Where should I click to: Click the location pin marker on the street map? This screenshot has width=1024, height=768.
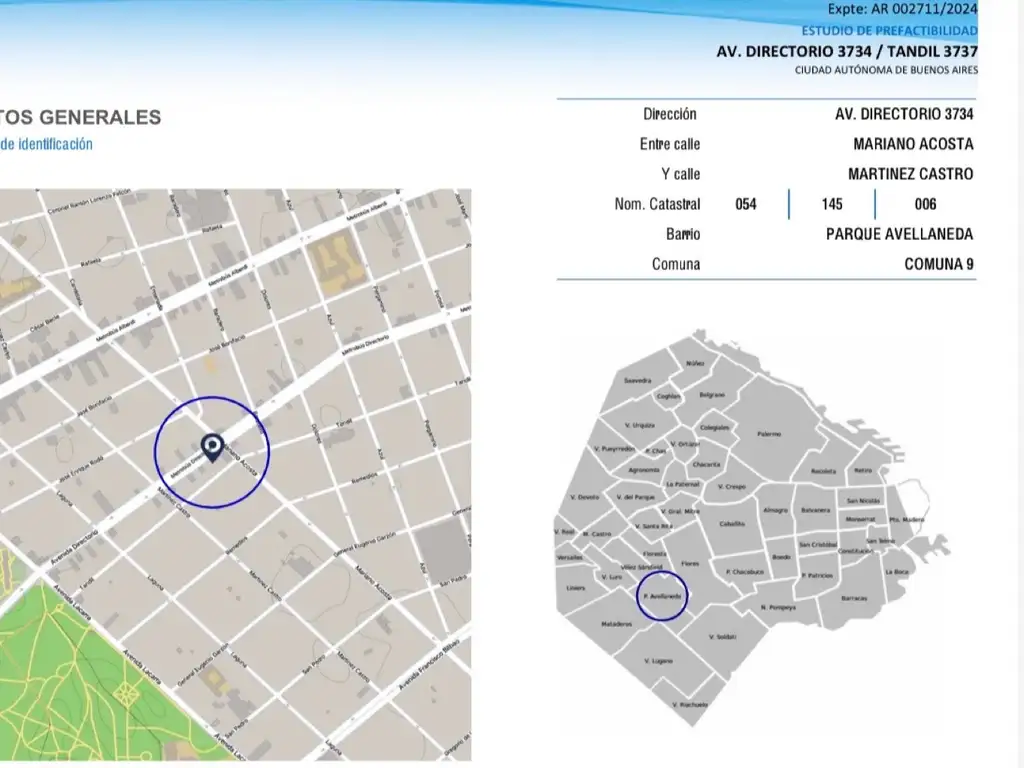(212, 447)
